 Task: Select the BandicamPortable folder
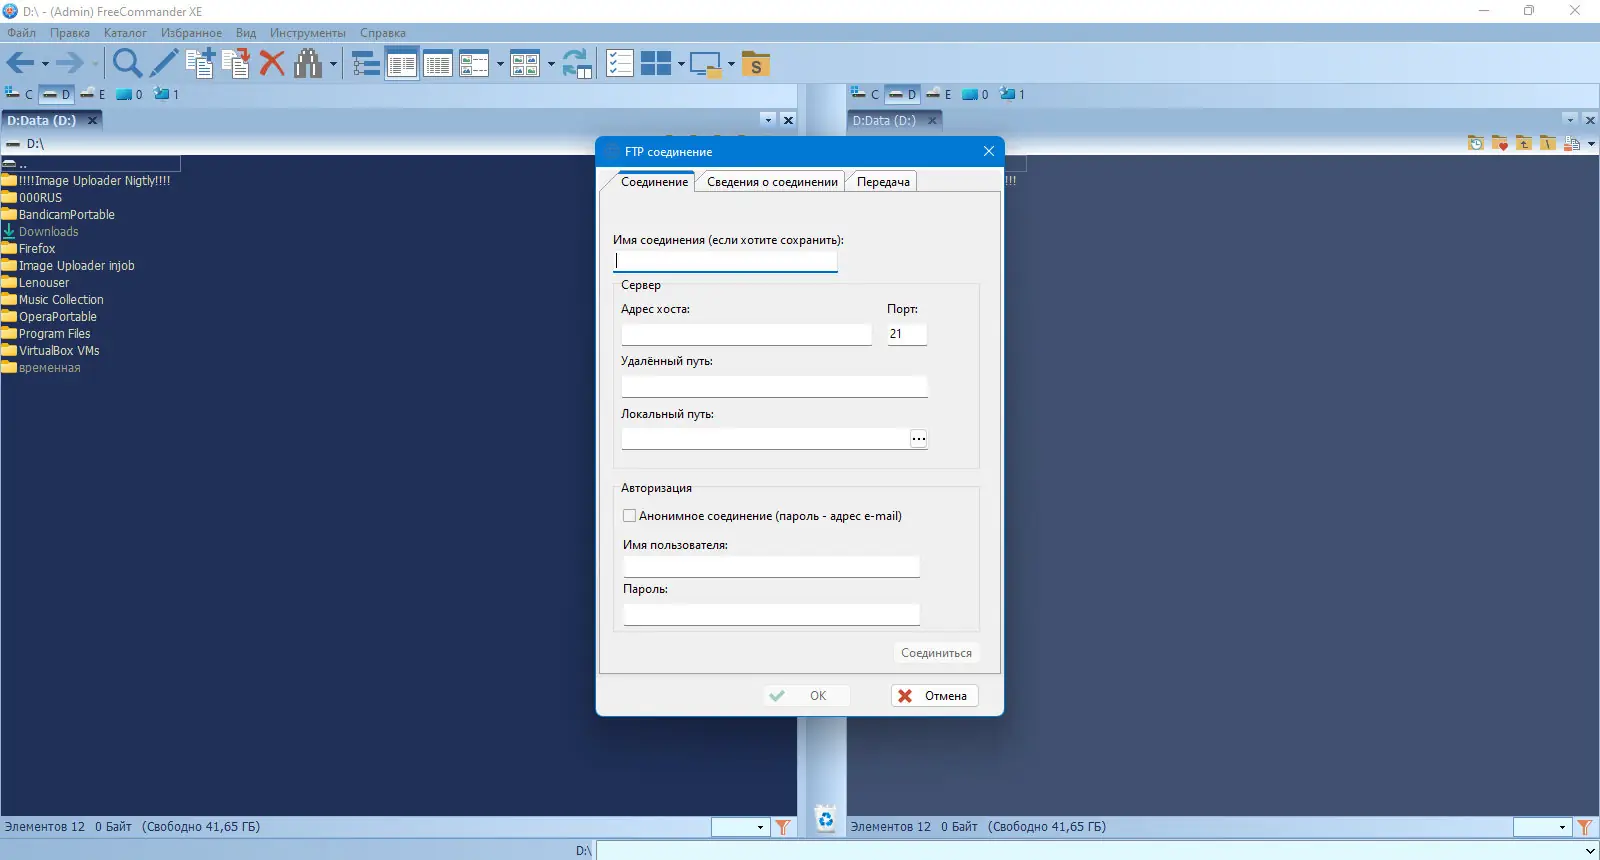58,215
